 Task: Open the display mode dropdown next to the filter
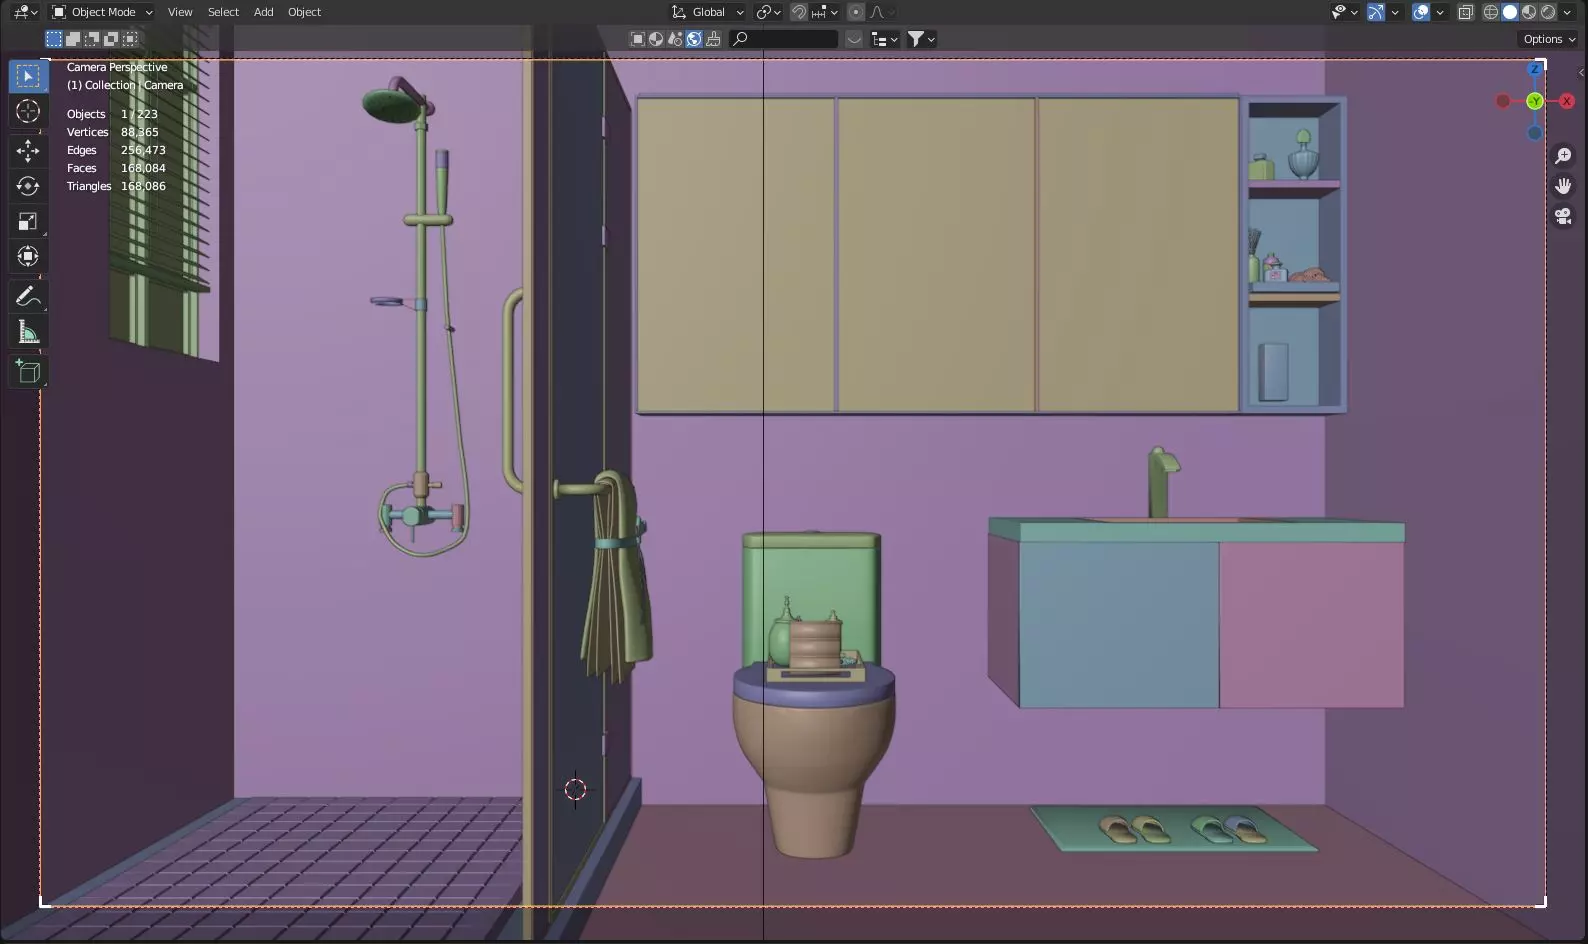pos(885,39)
